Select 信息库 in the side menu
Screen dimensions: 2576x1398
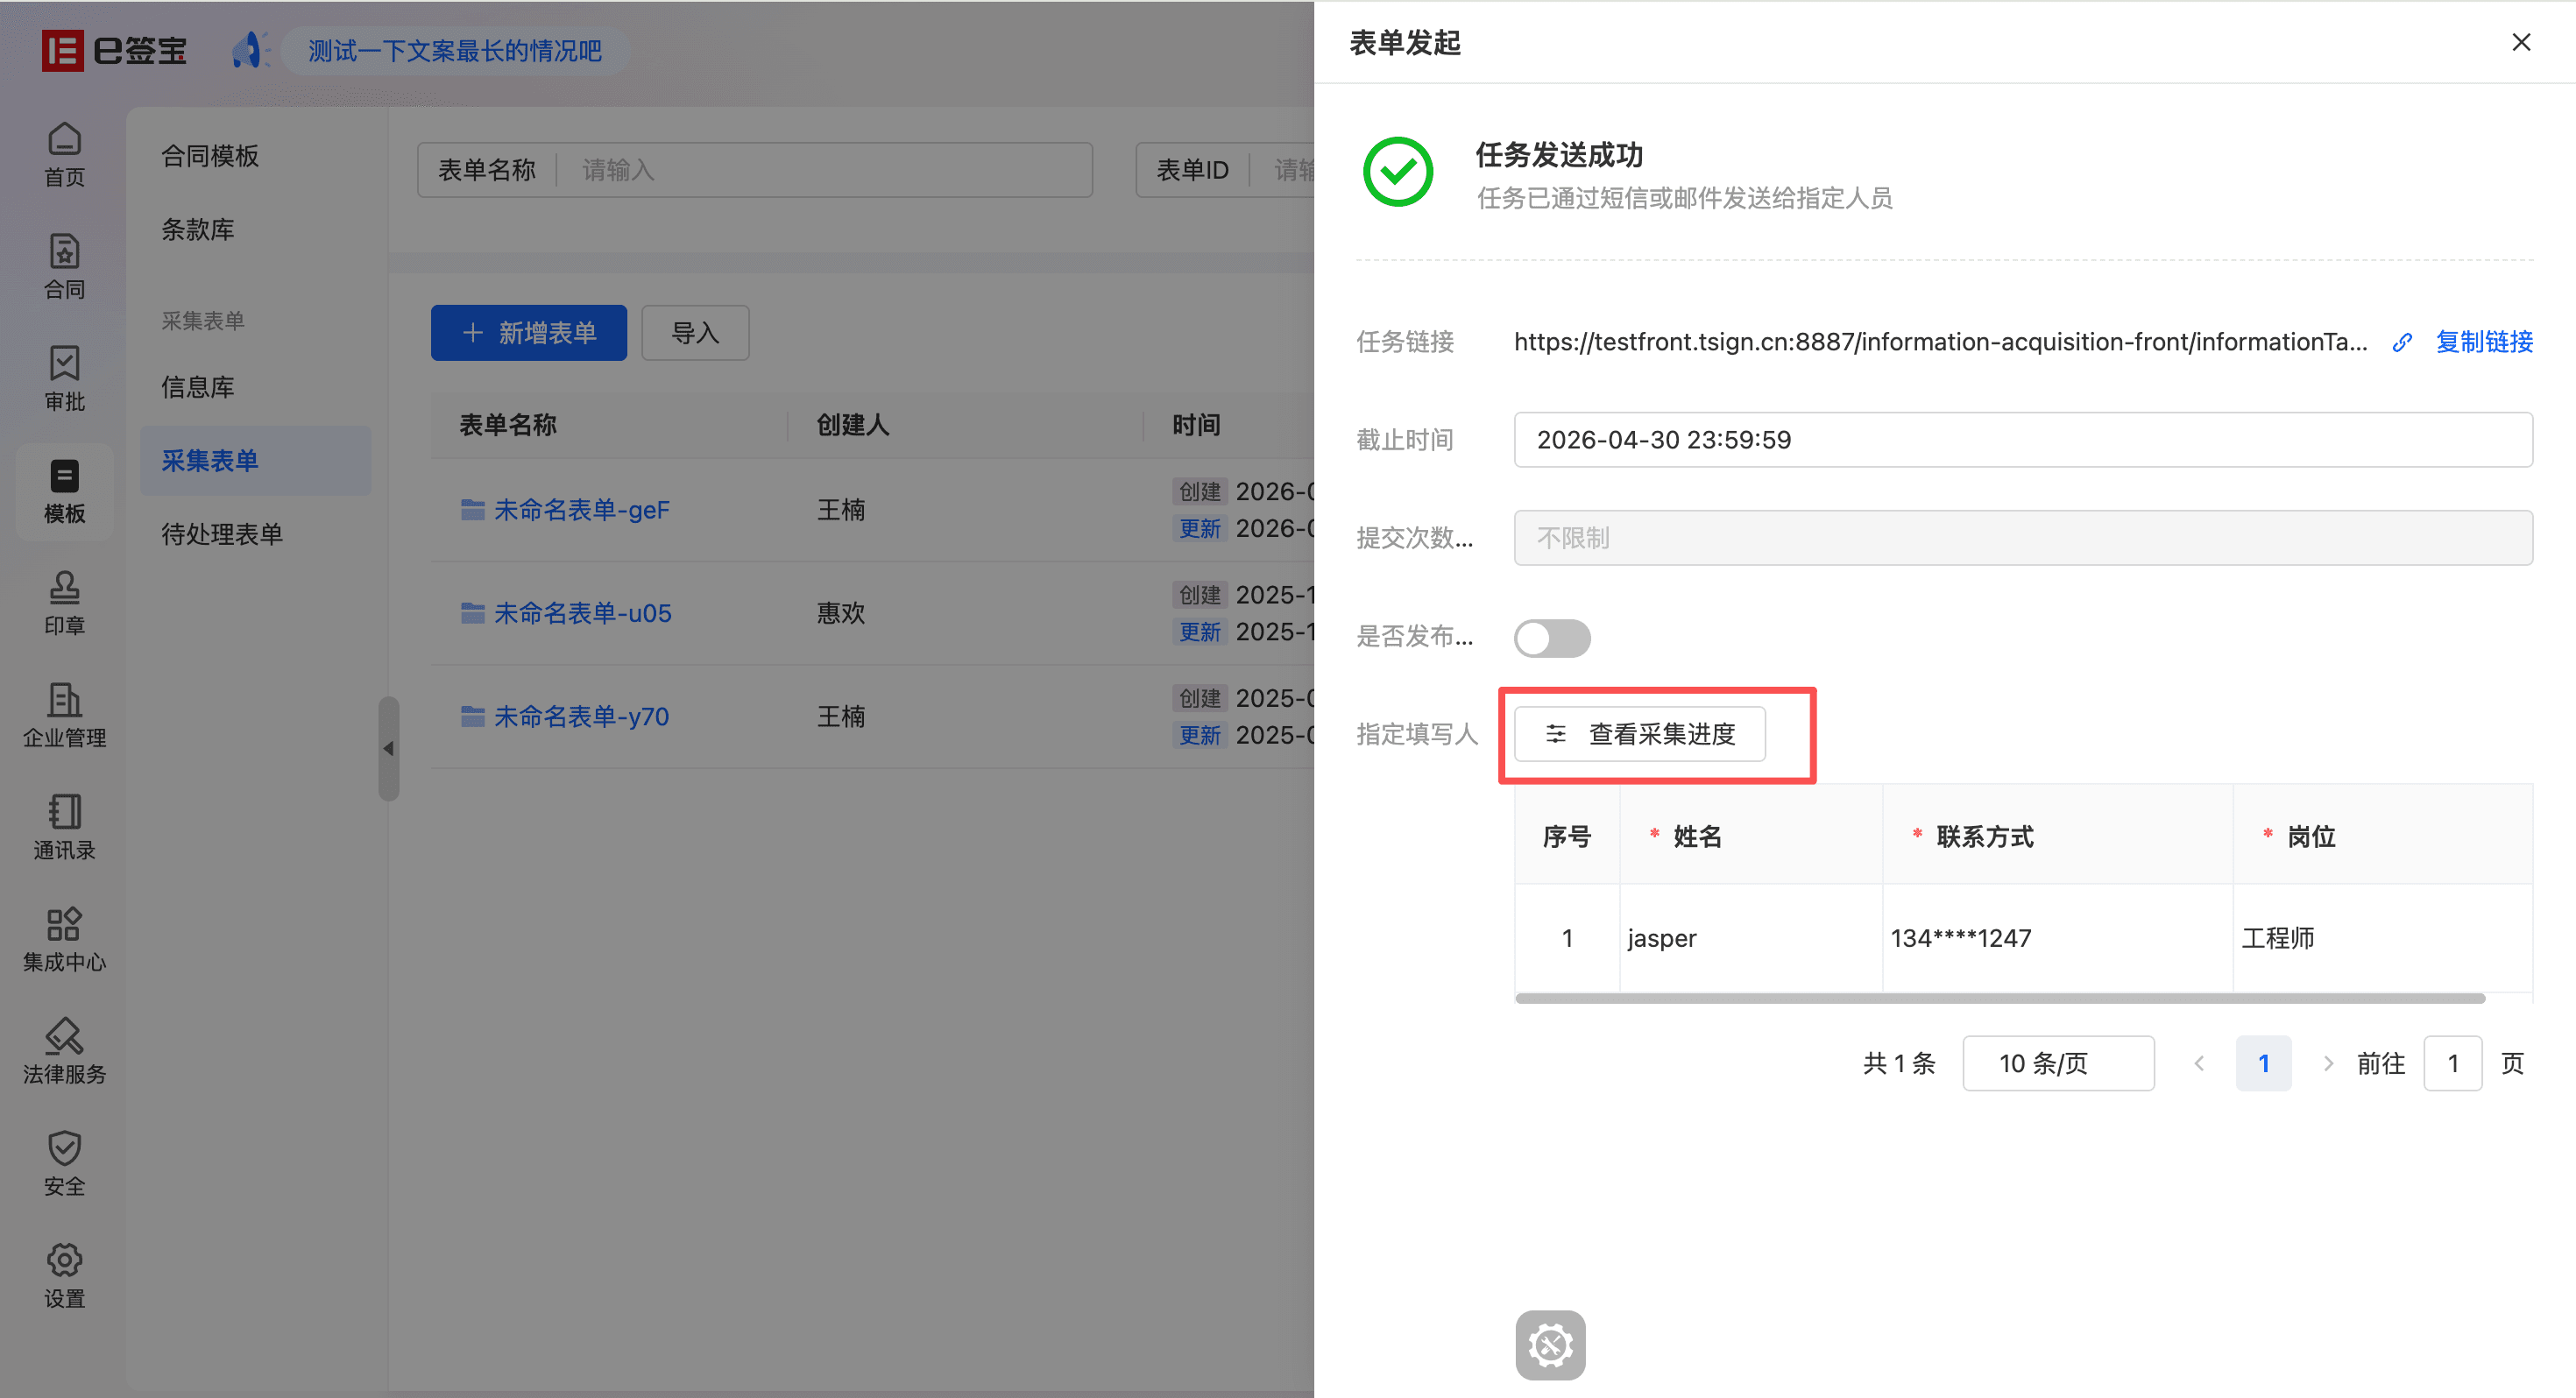pos(198,387)
